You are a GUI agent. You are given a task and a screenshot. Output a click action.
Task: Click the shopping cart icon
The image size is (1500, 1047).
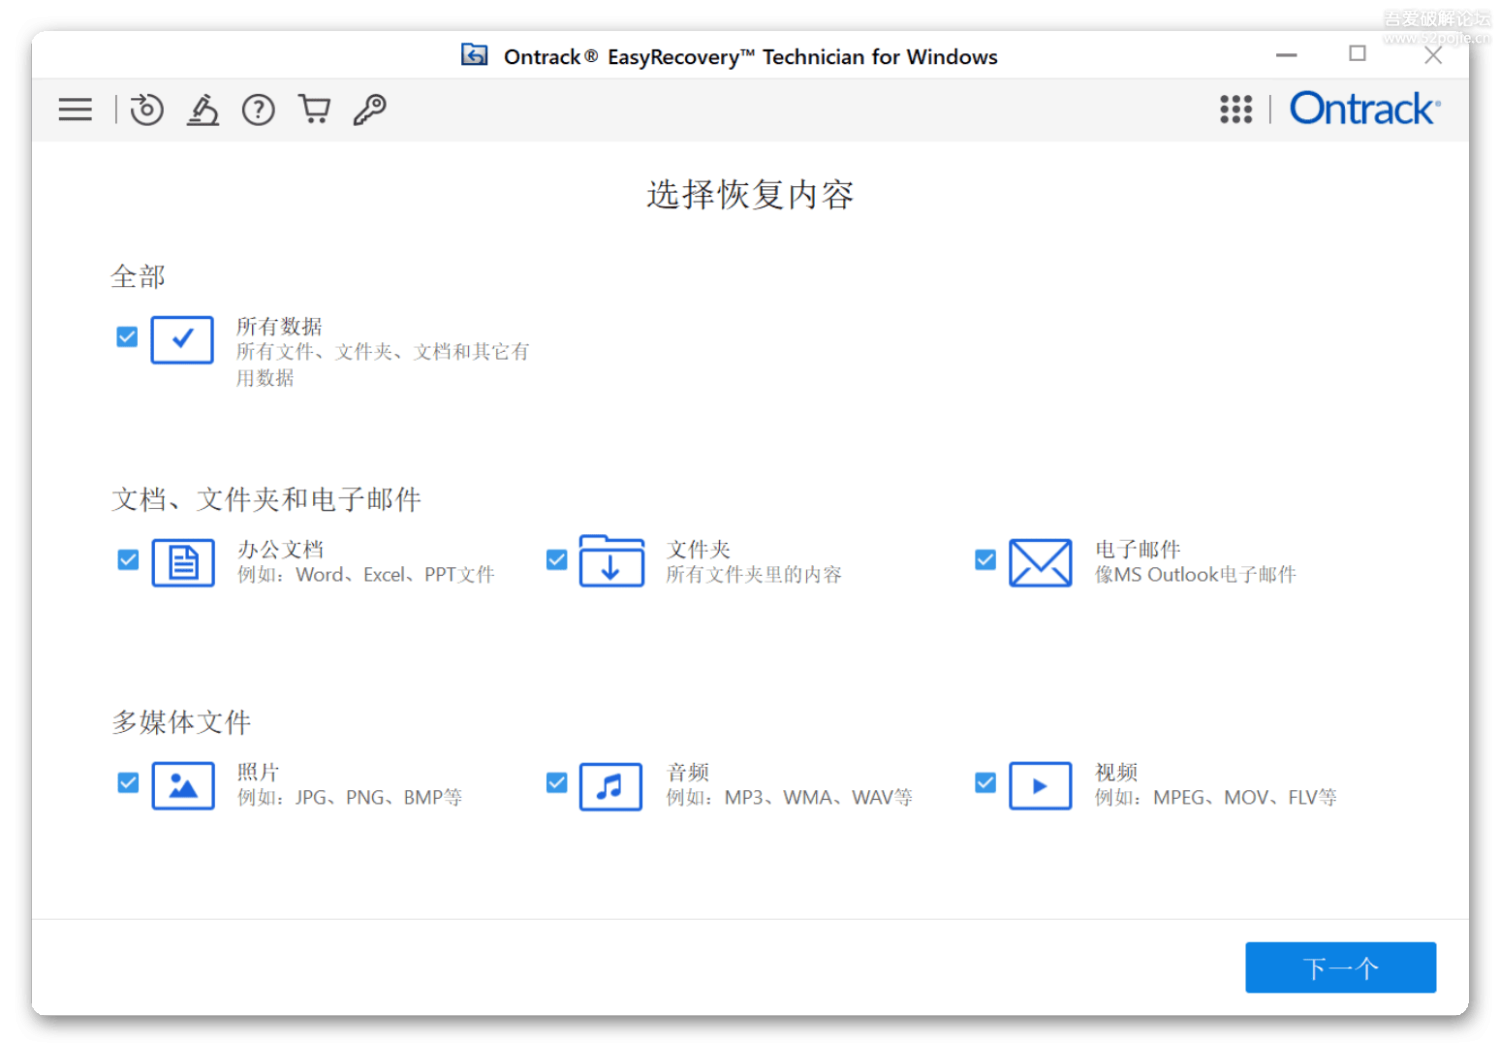(x=315, y=108)
